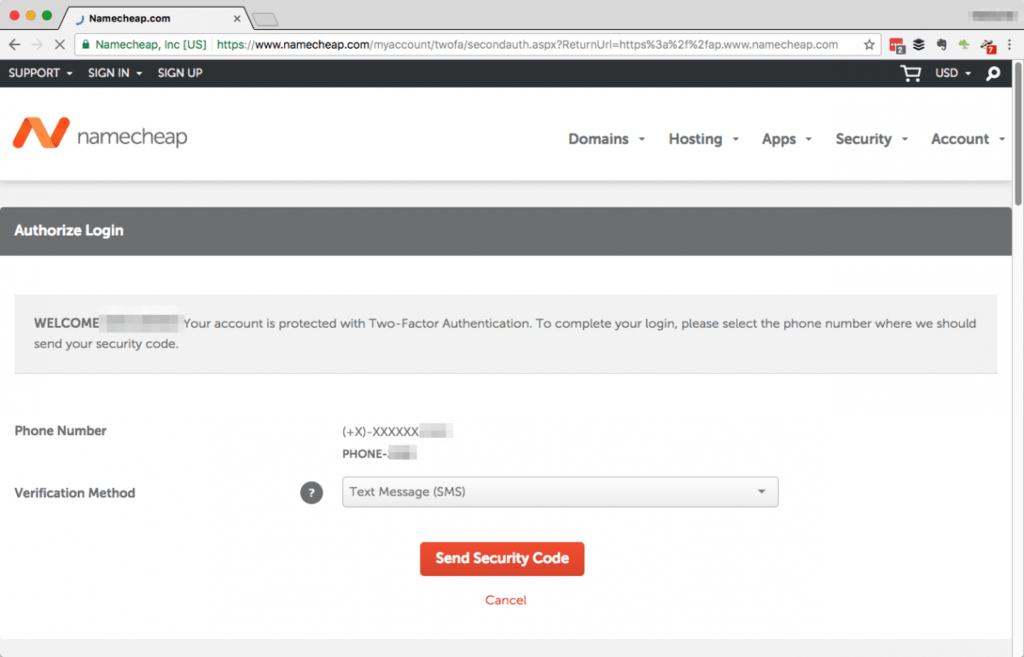Click the browser forward arrow
Viewport: 1024px width, 657px height.
(x=37, y=44)
